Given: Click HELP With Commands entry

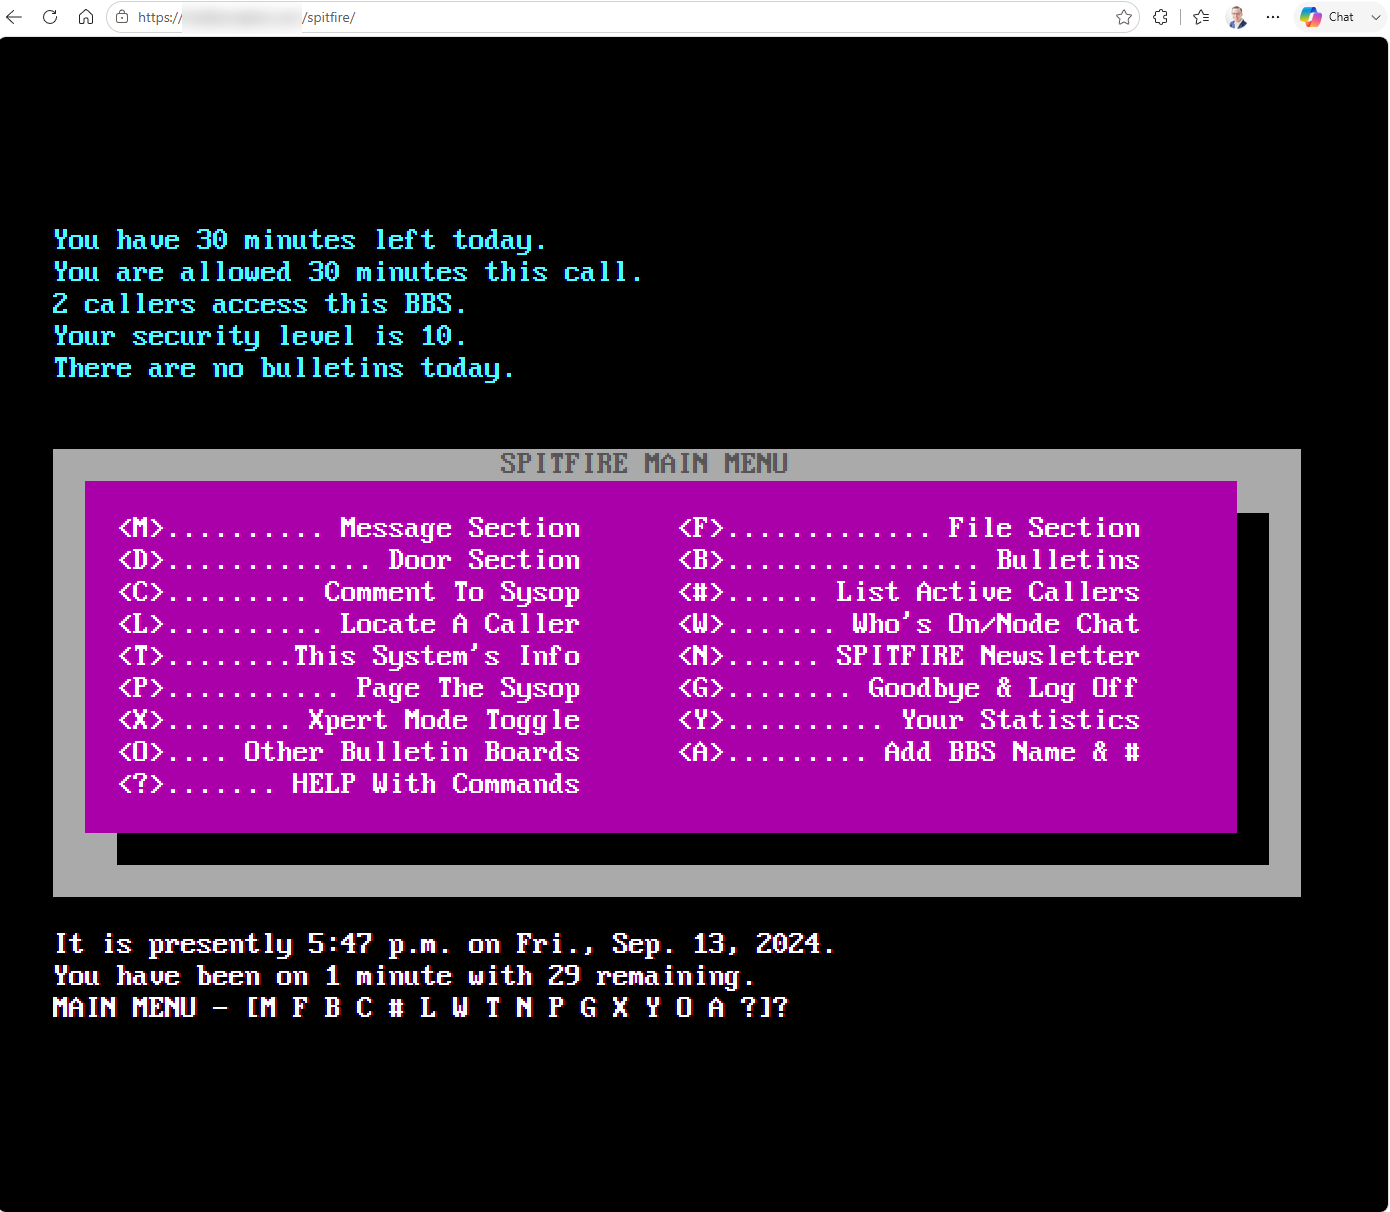Looking at the screenshot, I should [349, 784].
